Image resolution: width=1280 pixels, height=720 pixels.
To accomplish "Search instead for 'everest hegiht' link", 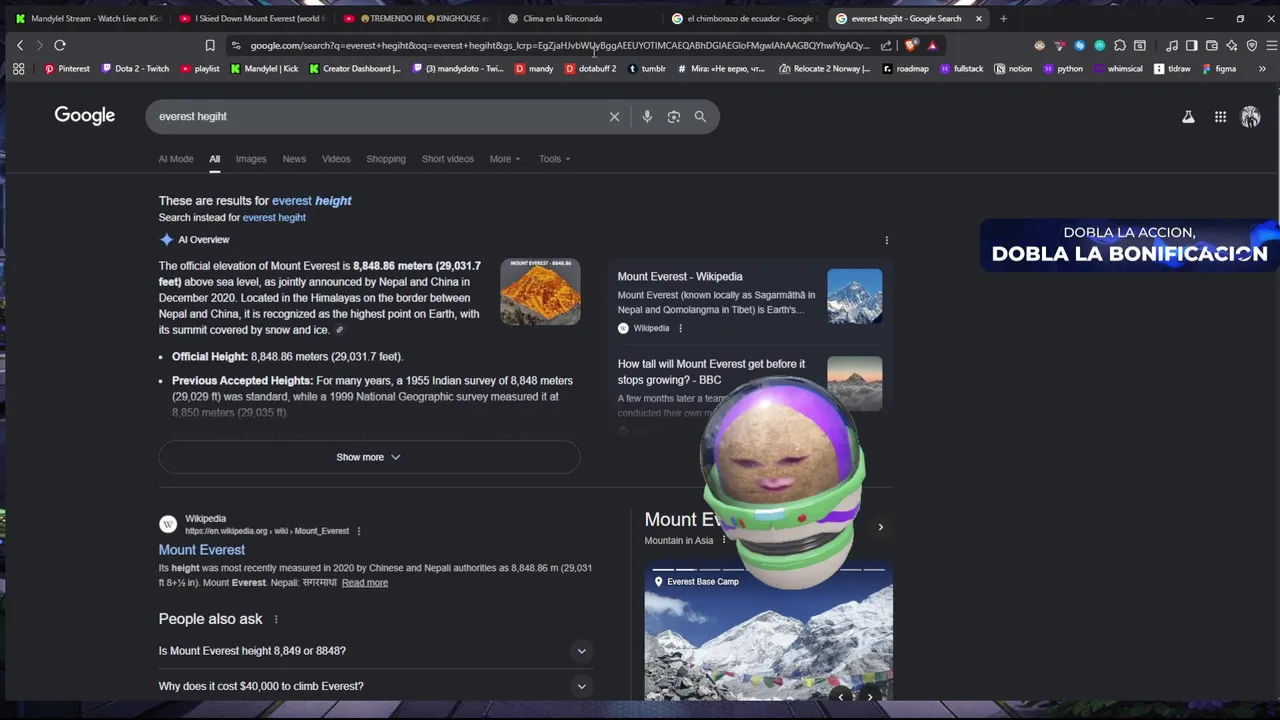I will 274,218.
